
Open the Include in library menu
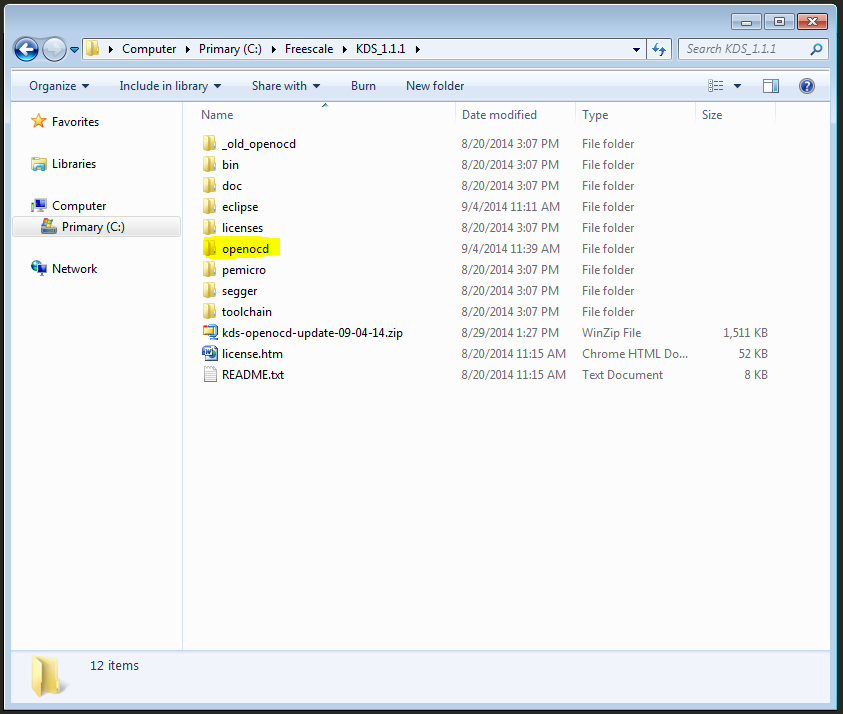coord(170,86)
